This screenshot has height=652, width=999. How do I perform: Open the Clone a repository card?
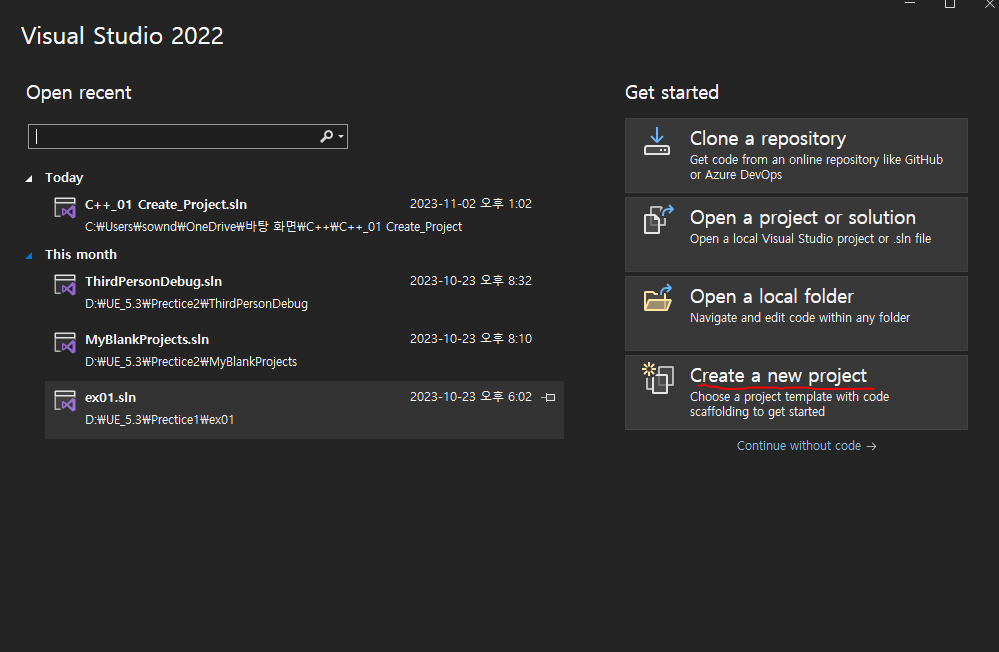(x=796, y=156)
